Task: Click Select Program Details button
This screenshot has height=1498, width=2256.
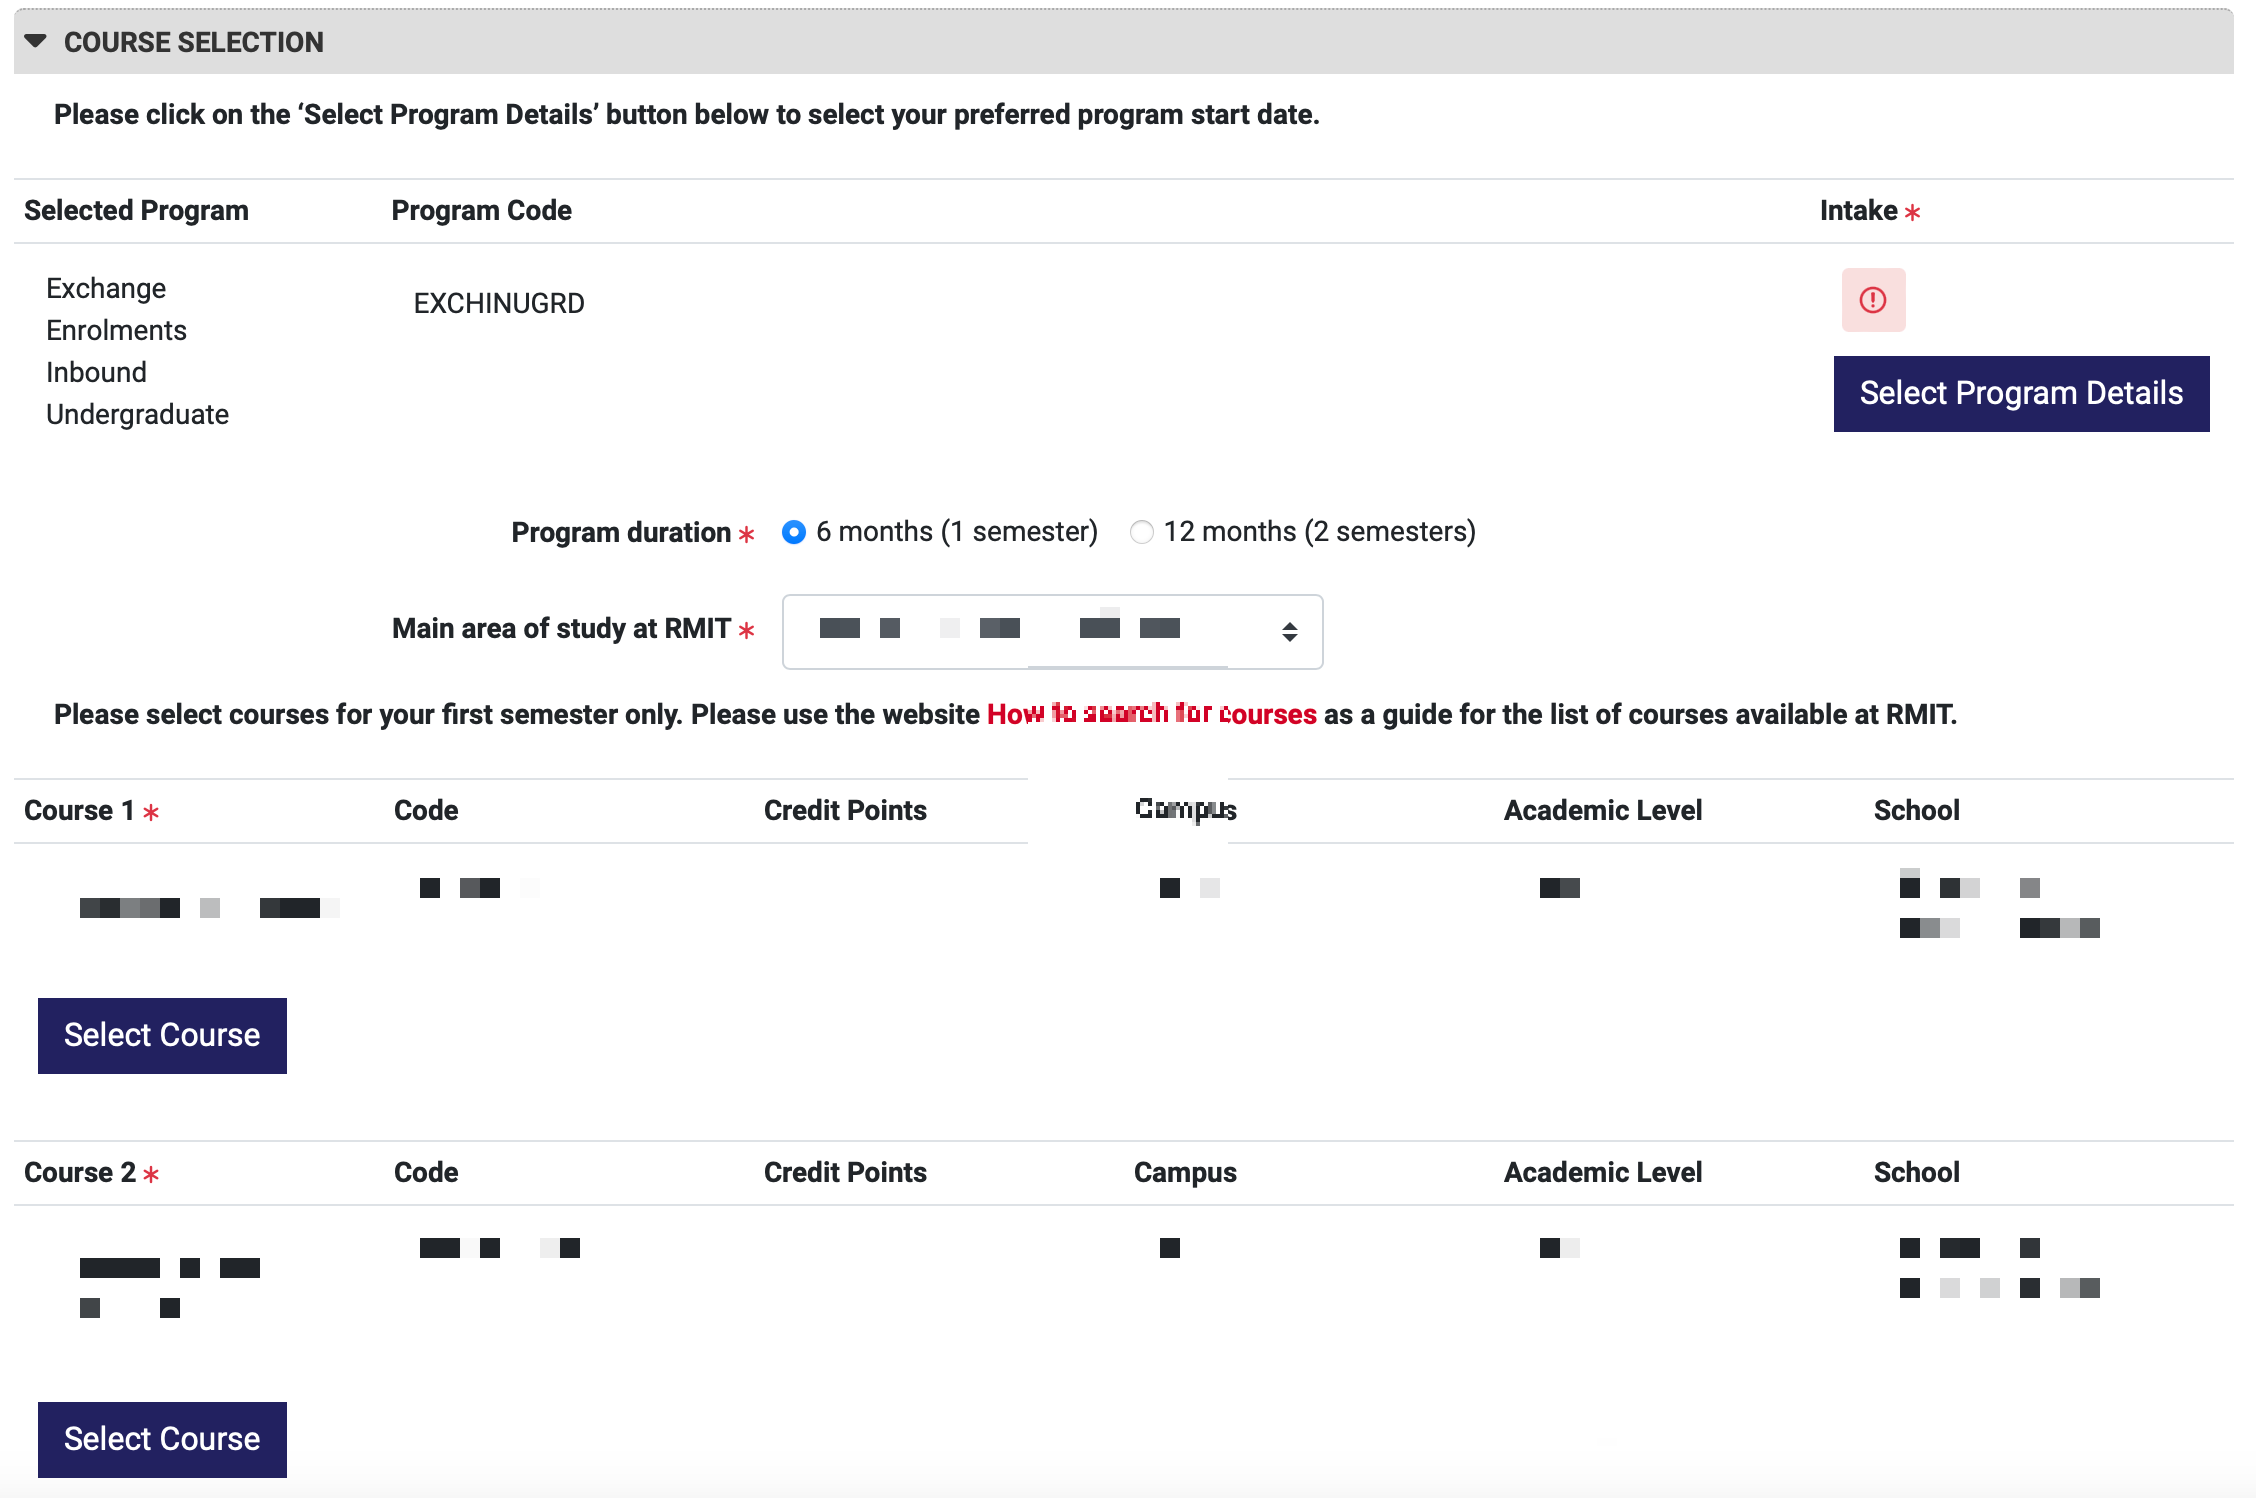Action: click(2021, 394)
